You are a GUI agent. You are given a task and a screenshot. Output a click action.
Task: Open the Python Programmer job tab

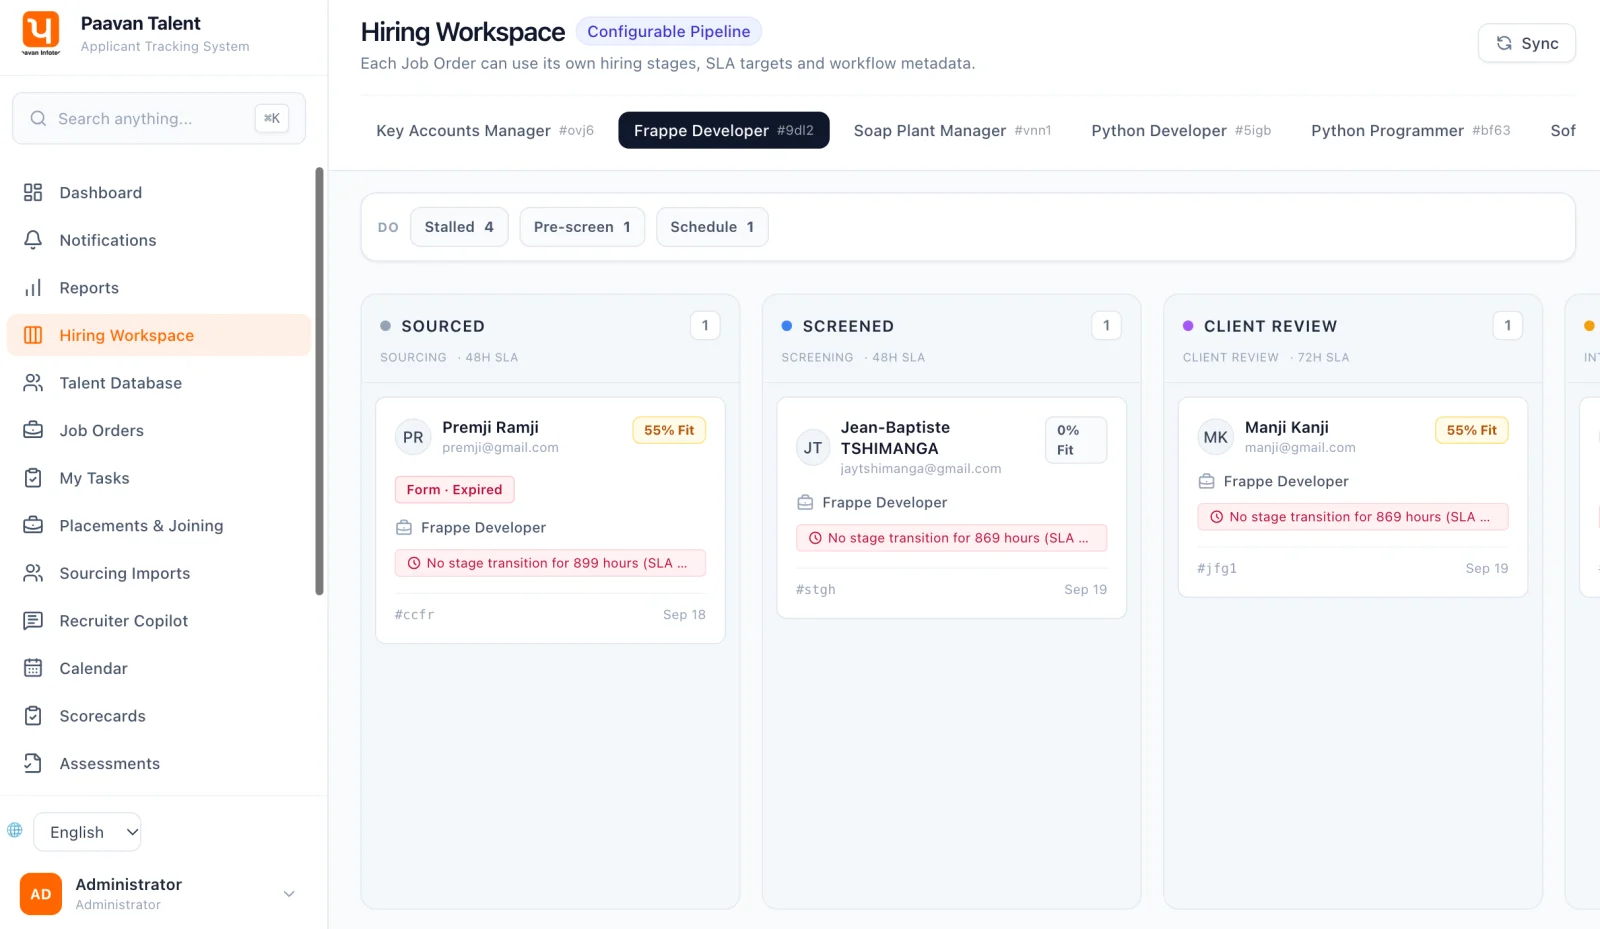(x=1411, y=130)
